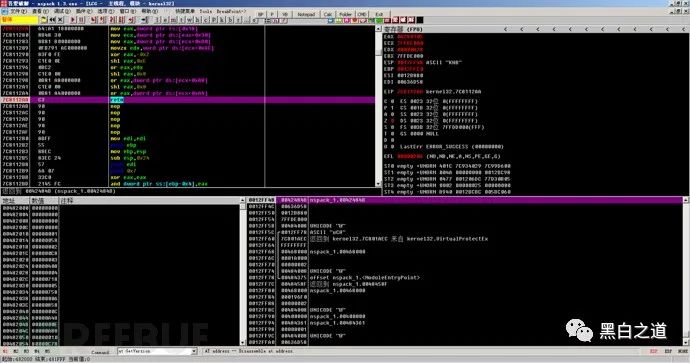The width and height of the screenshot is (690, 363).
Task: Select the EIP kernel32.7C81120A register line
Action: point(433,92)
